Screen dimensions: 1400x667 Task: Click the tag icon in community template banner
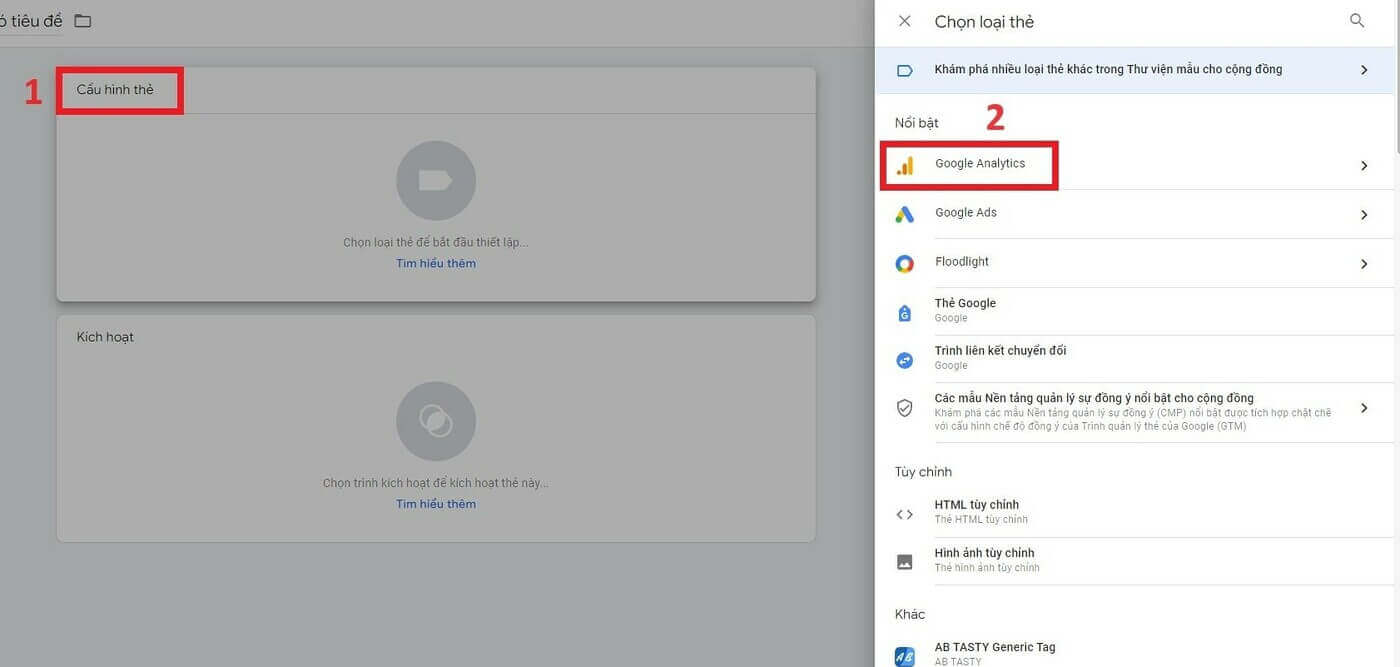tap(905, 70)
